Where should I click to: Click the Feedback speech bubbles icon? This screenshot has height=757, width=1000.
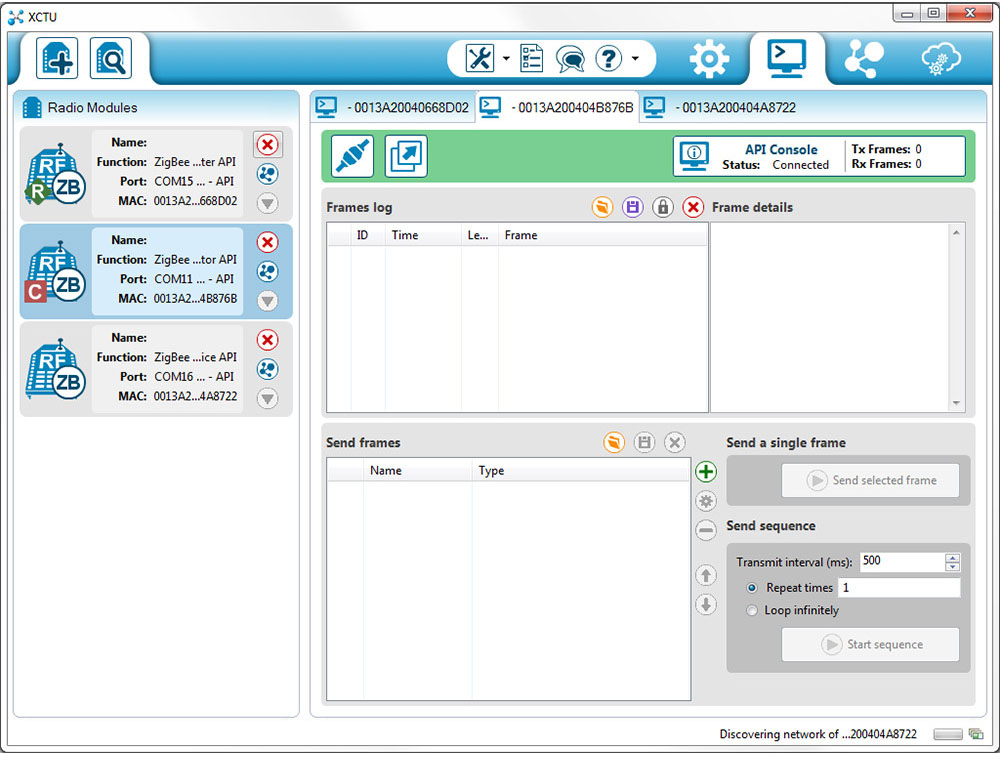(x=570, y=59)
